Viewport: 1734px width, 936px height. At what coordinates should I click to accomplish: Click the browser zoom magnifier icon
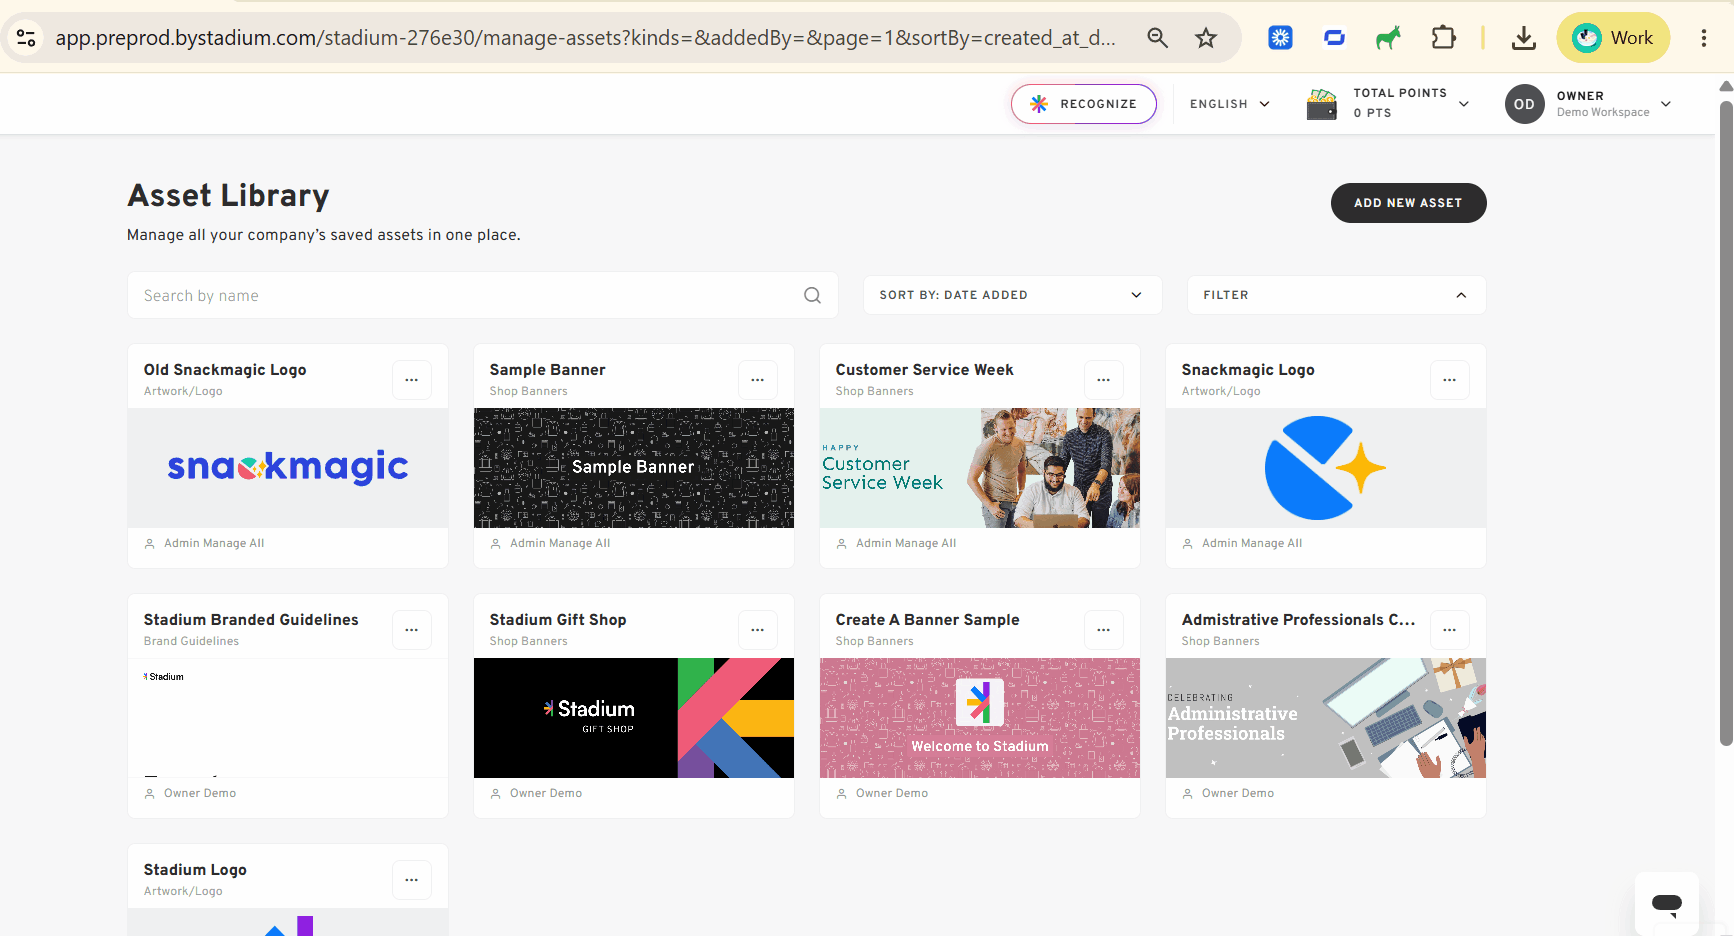[x=1157, y=38]
